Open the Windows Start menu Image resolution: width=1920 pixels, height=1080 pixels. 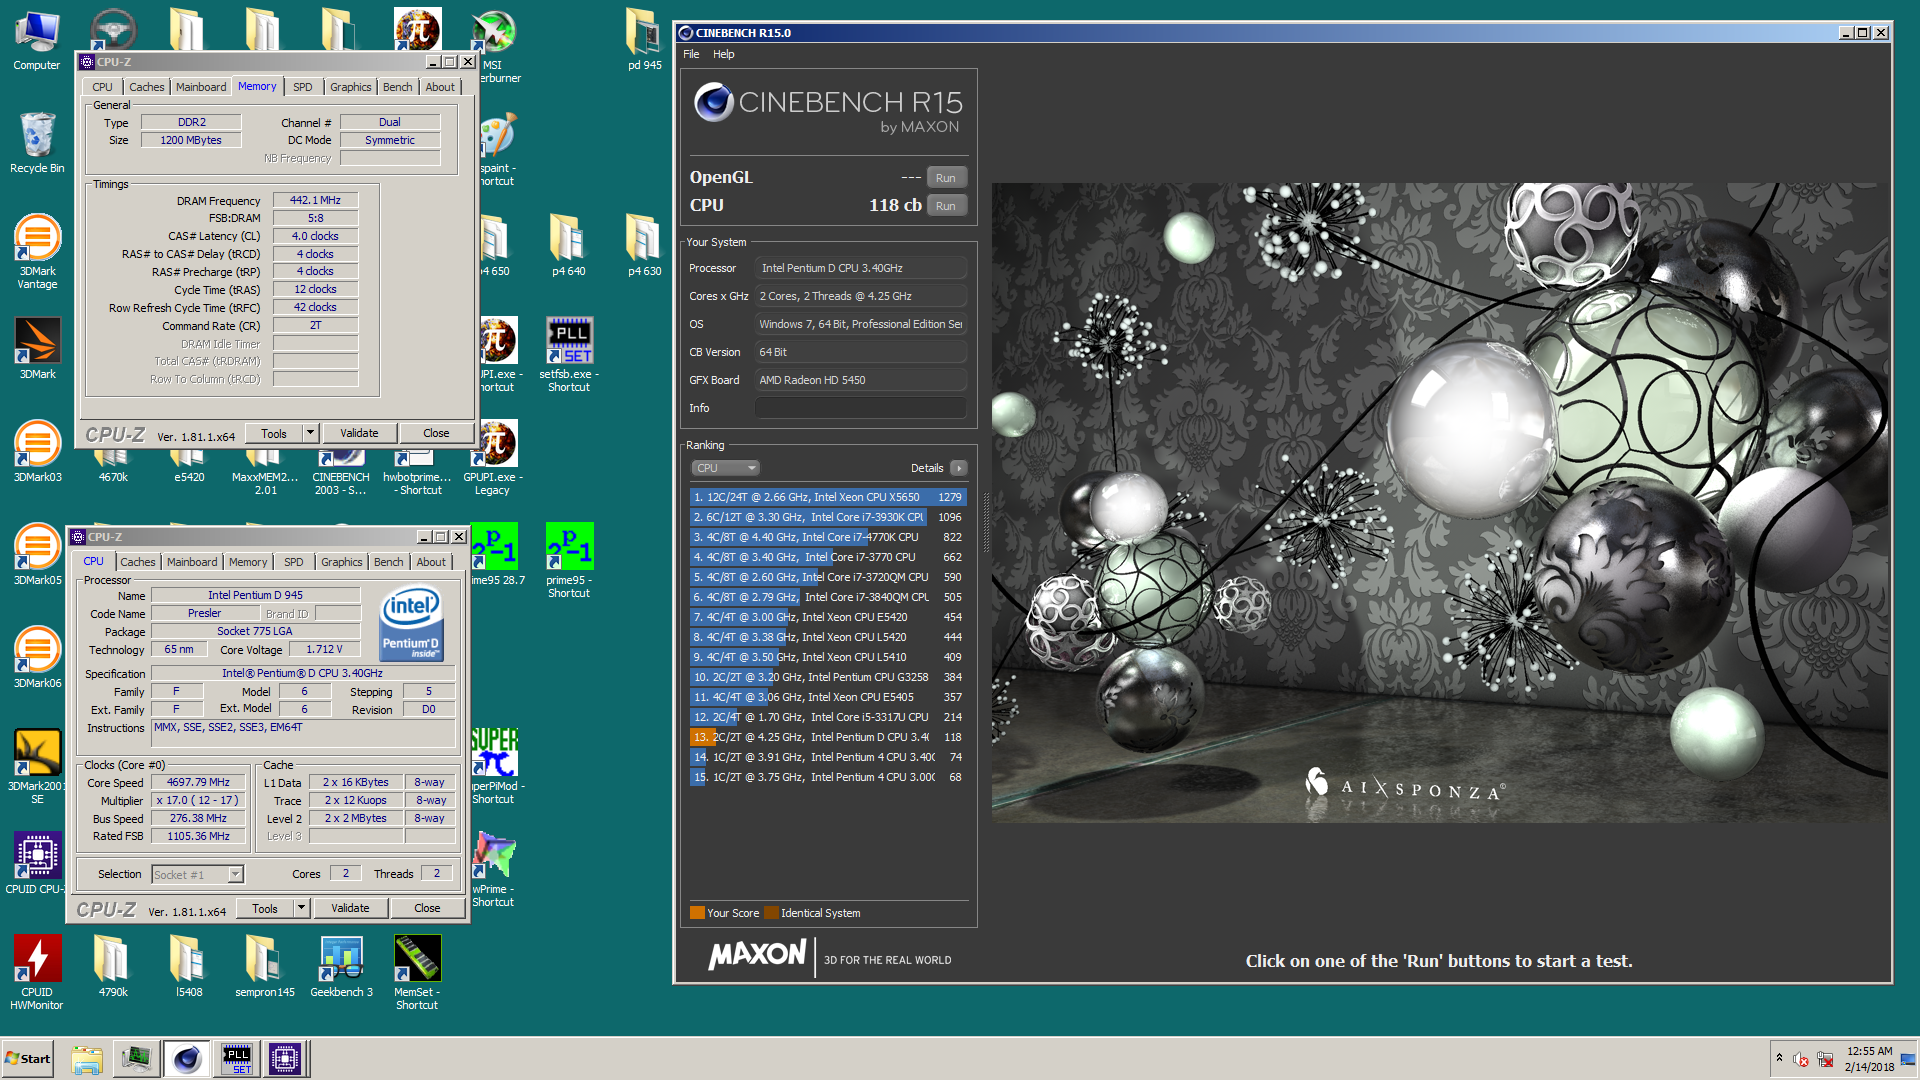28,1059
